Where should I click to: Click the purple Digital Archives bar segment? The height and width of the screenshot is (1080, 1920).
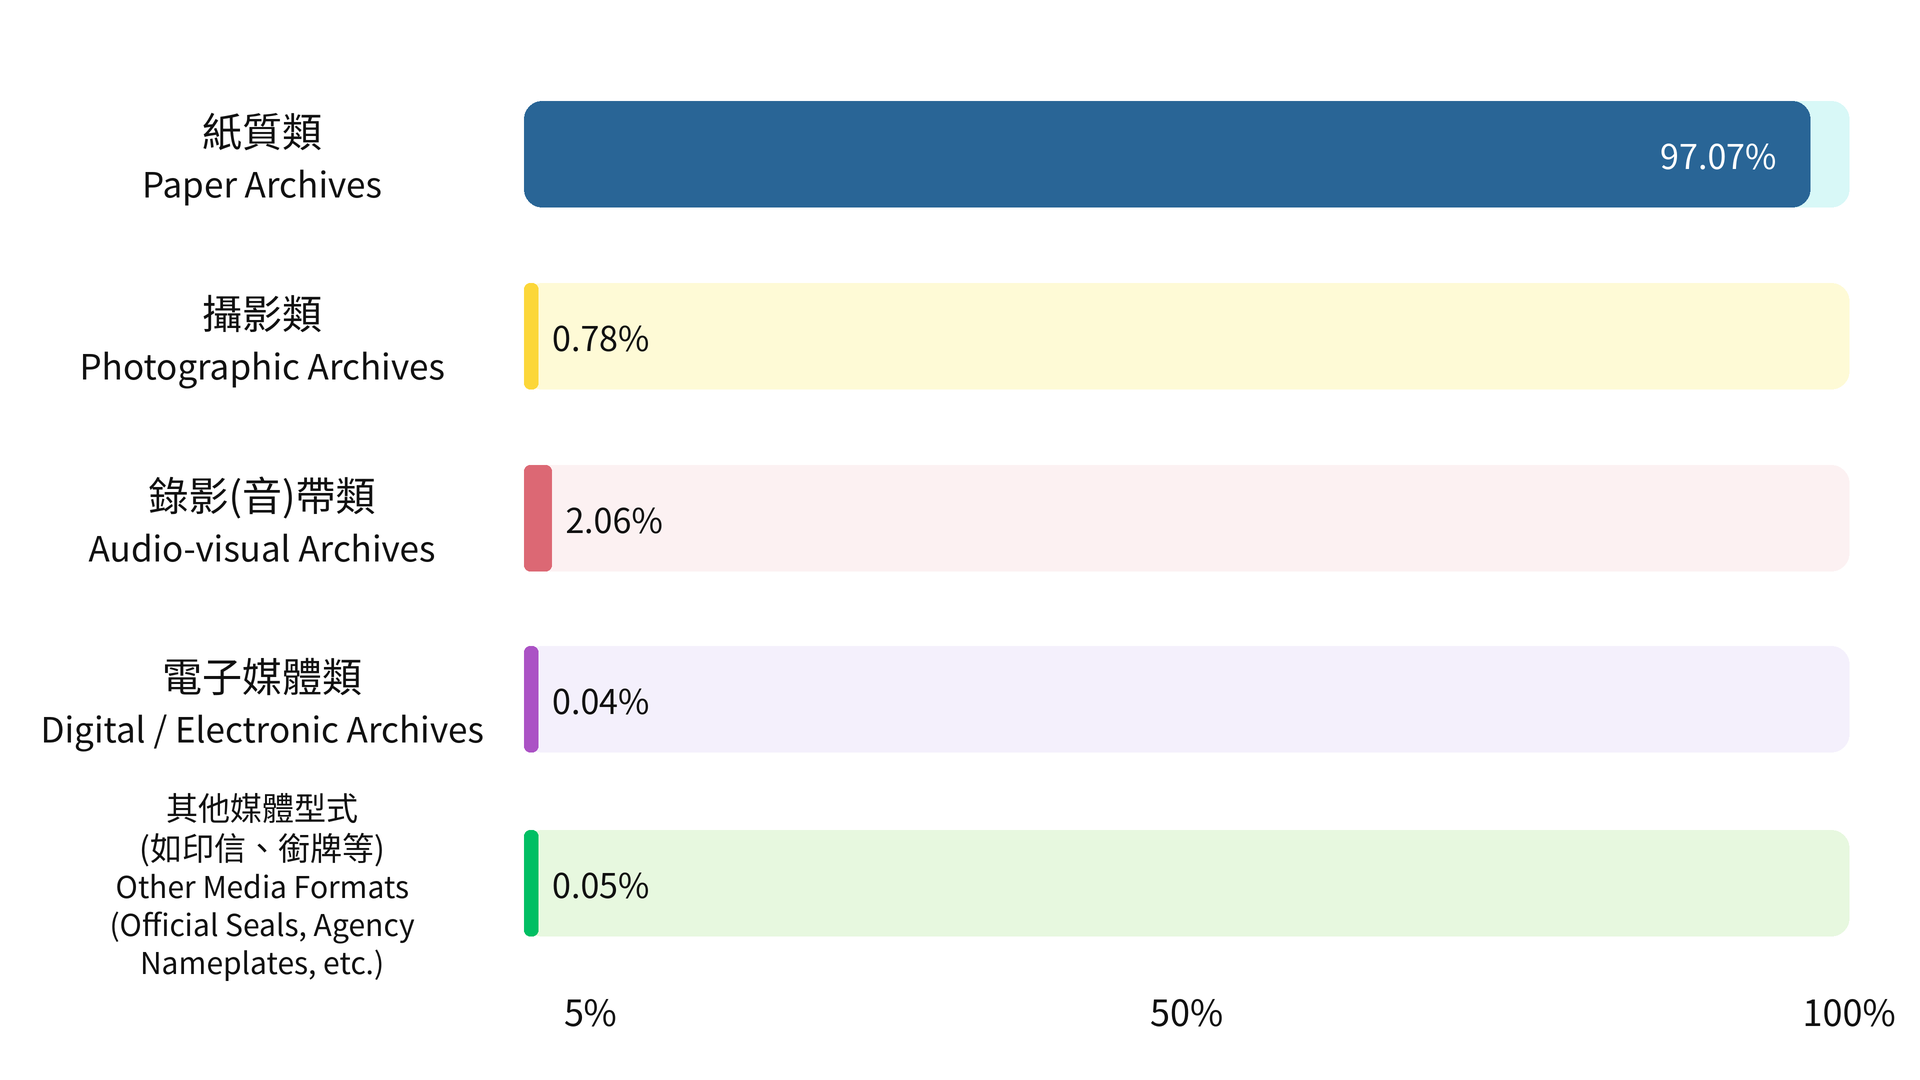tap(531, 699)
